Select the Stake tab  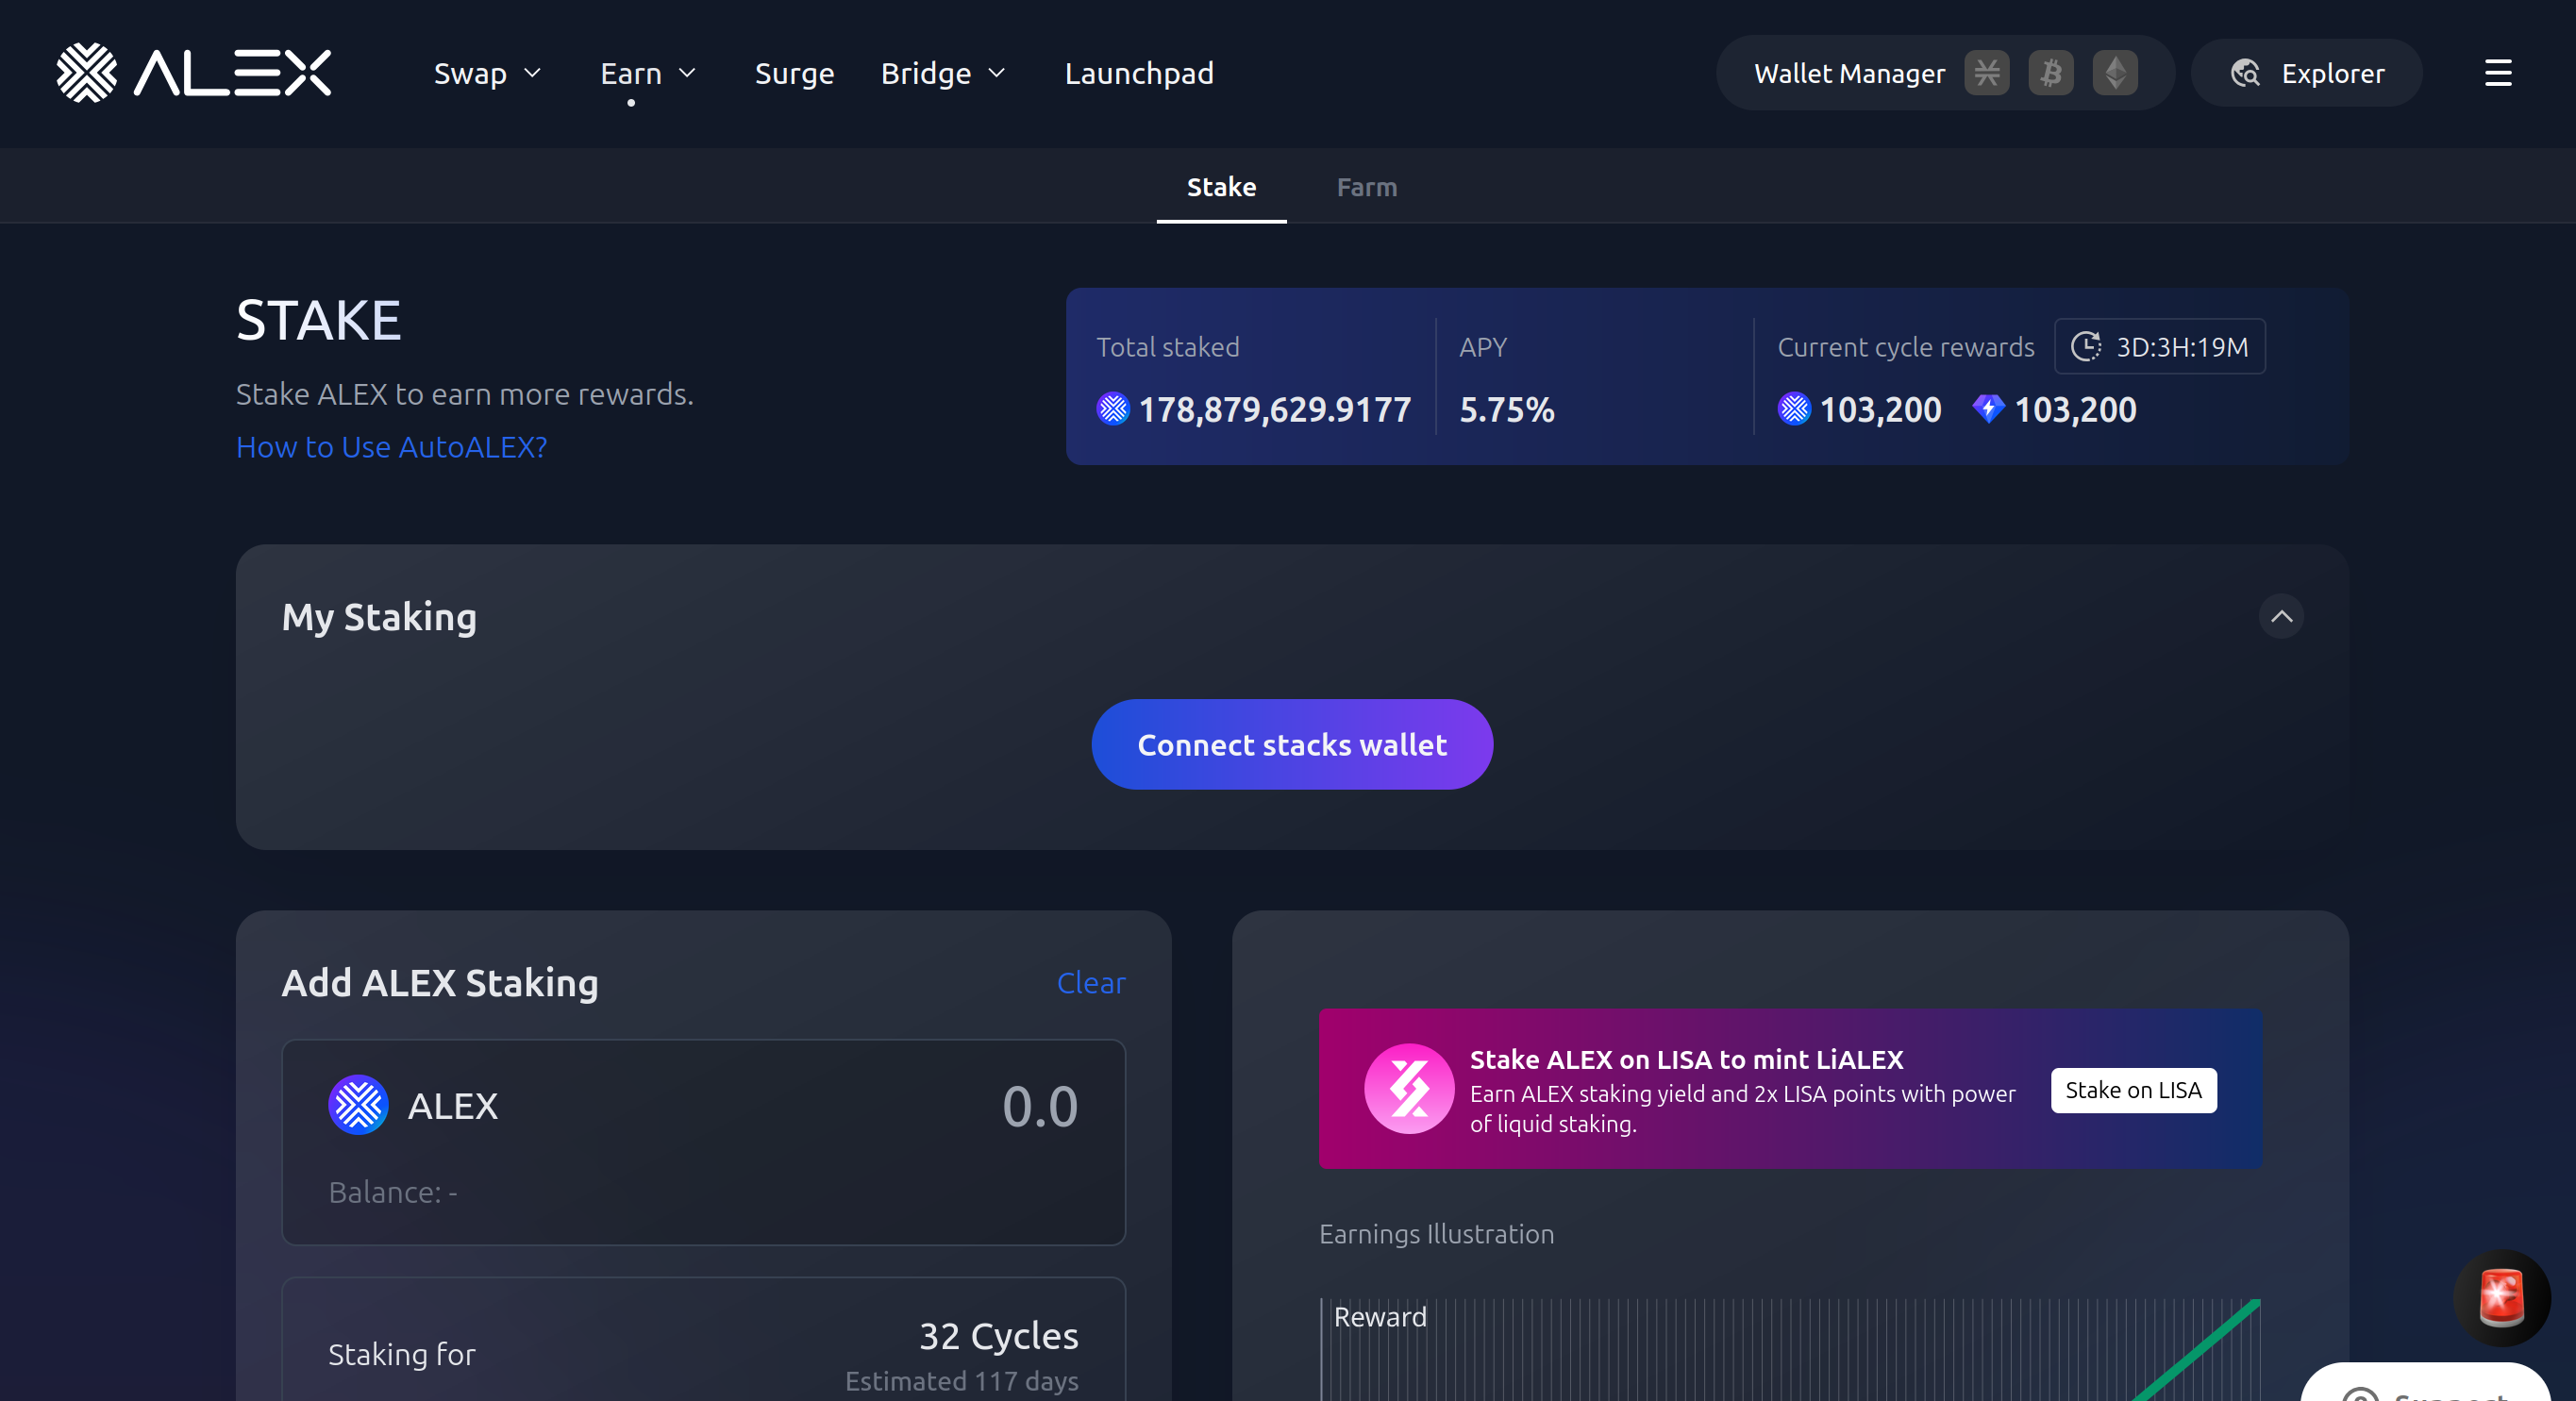click(1221, 187)
